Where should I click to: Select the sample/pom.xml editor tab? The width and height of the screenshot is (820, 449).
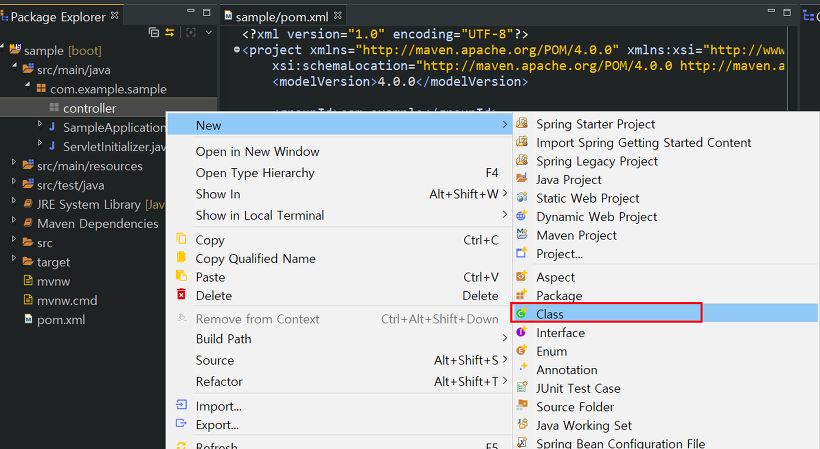point(282,17)
